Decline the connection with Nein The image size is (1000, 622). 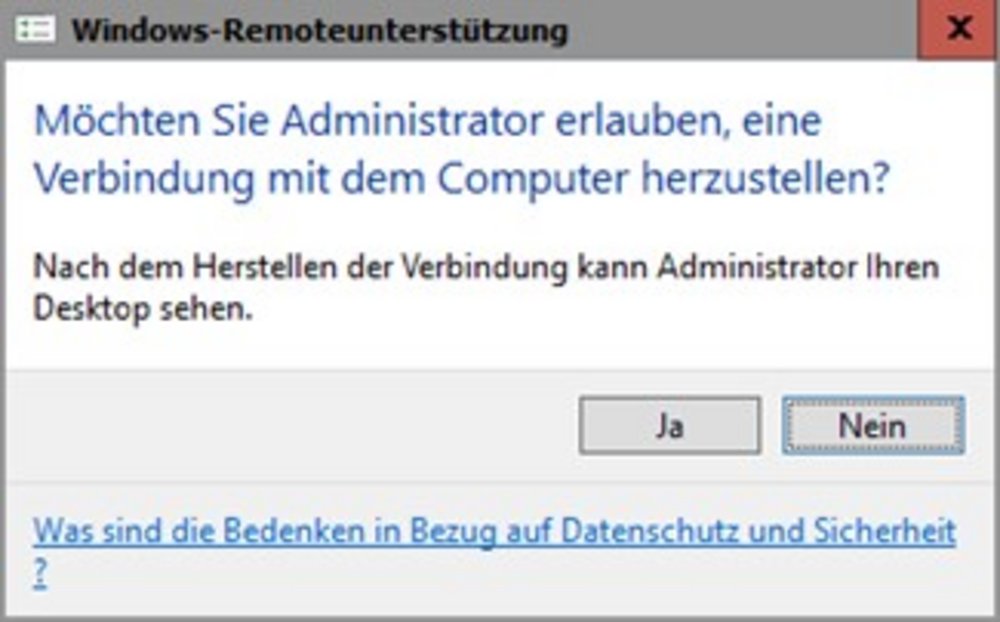(872, 426)
